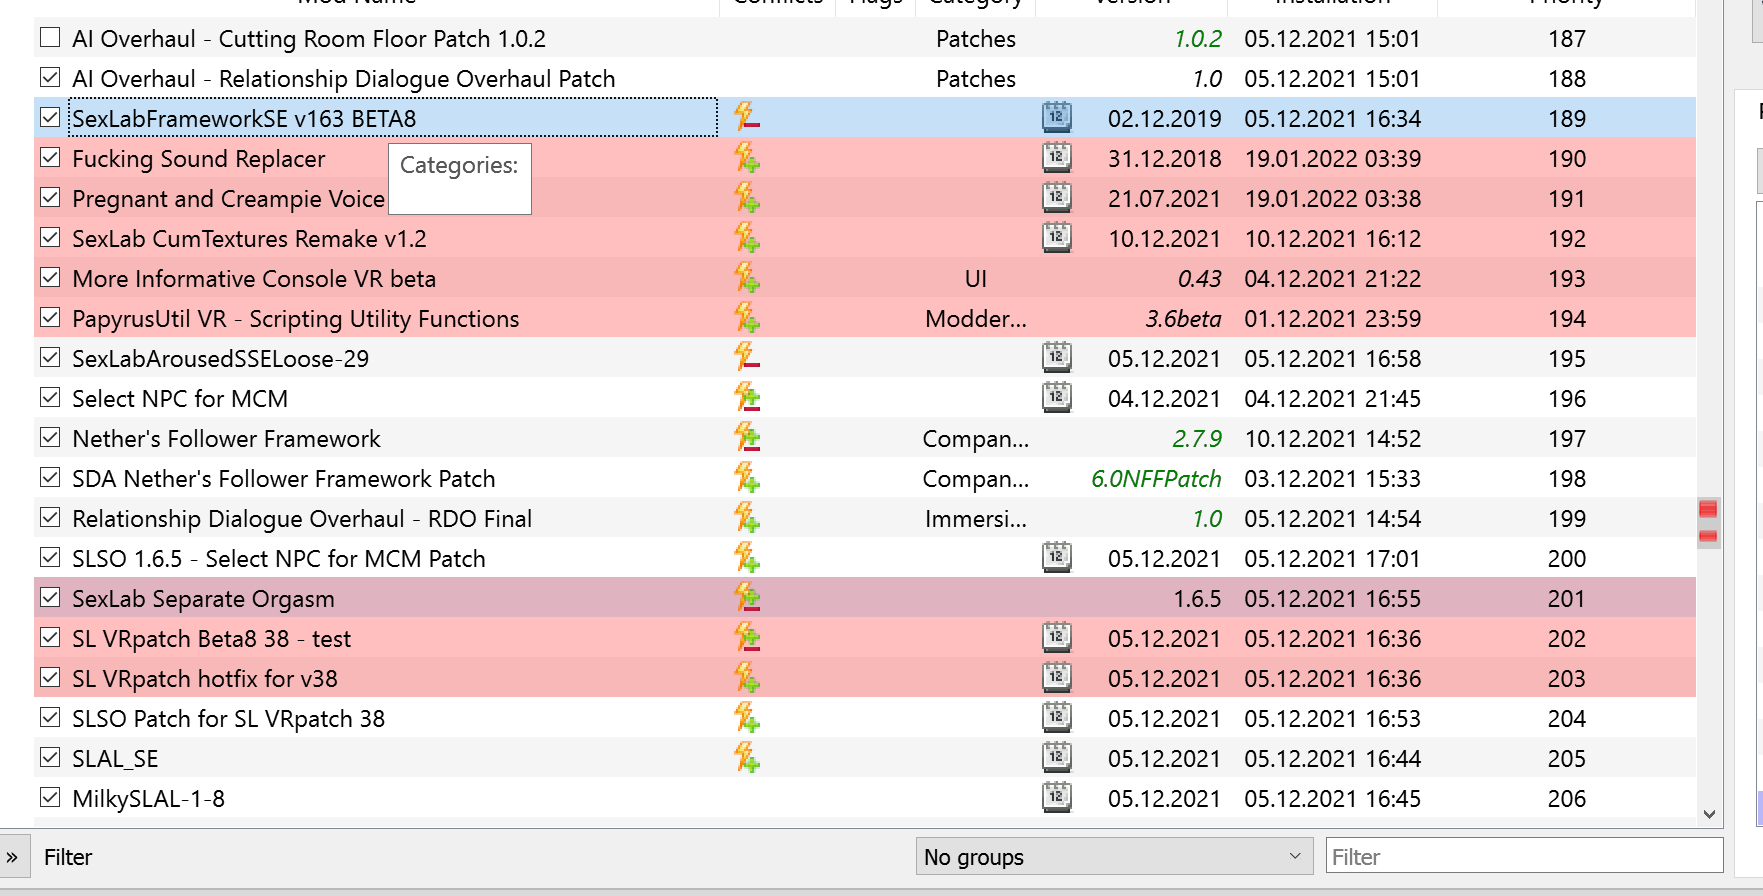Click version 2.7.9 cell
This screenshot has width=1763, height=896.
pos(1197,439)
